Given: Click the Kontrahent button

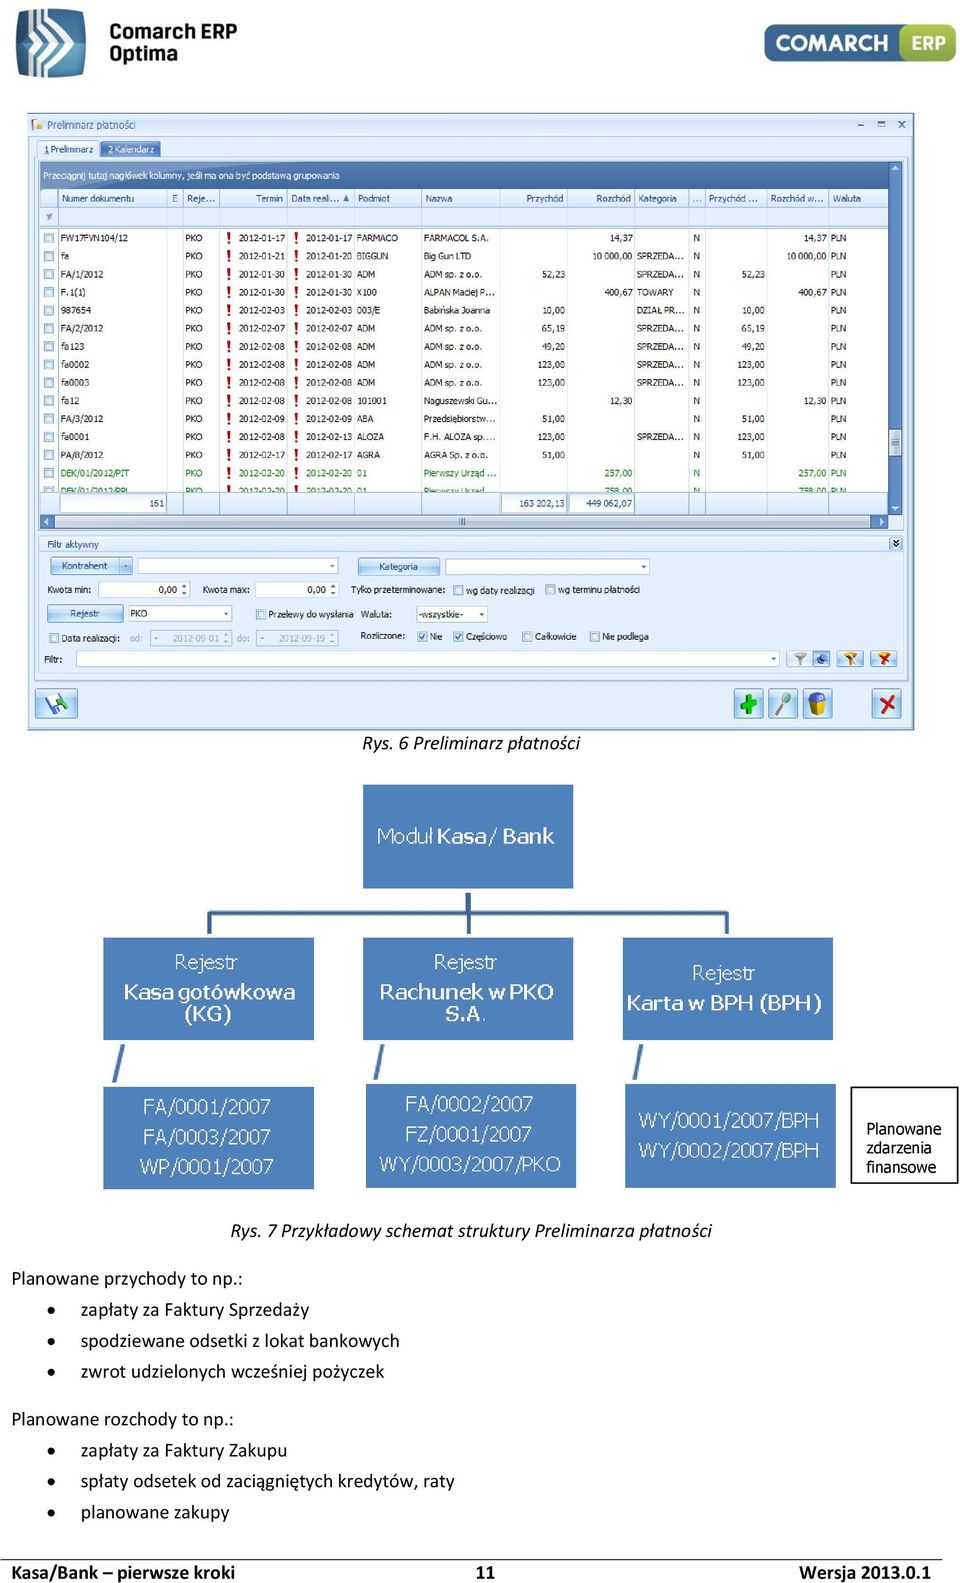Looking at the screenshot, I should (85, 566).
